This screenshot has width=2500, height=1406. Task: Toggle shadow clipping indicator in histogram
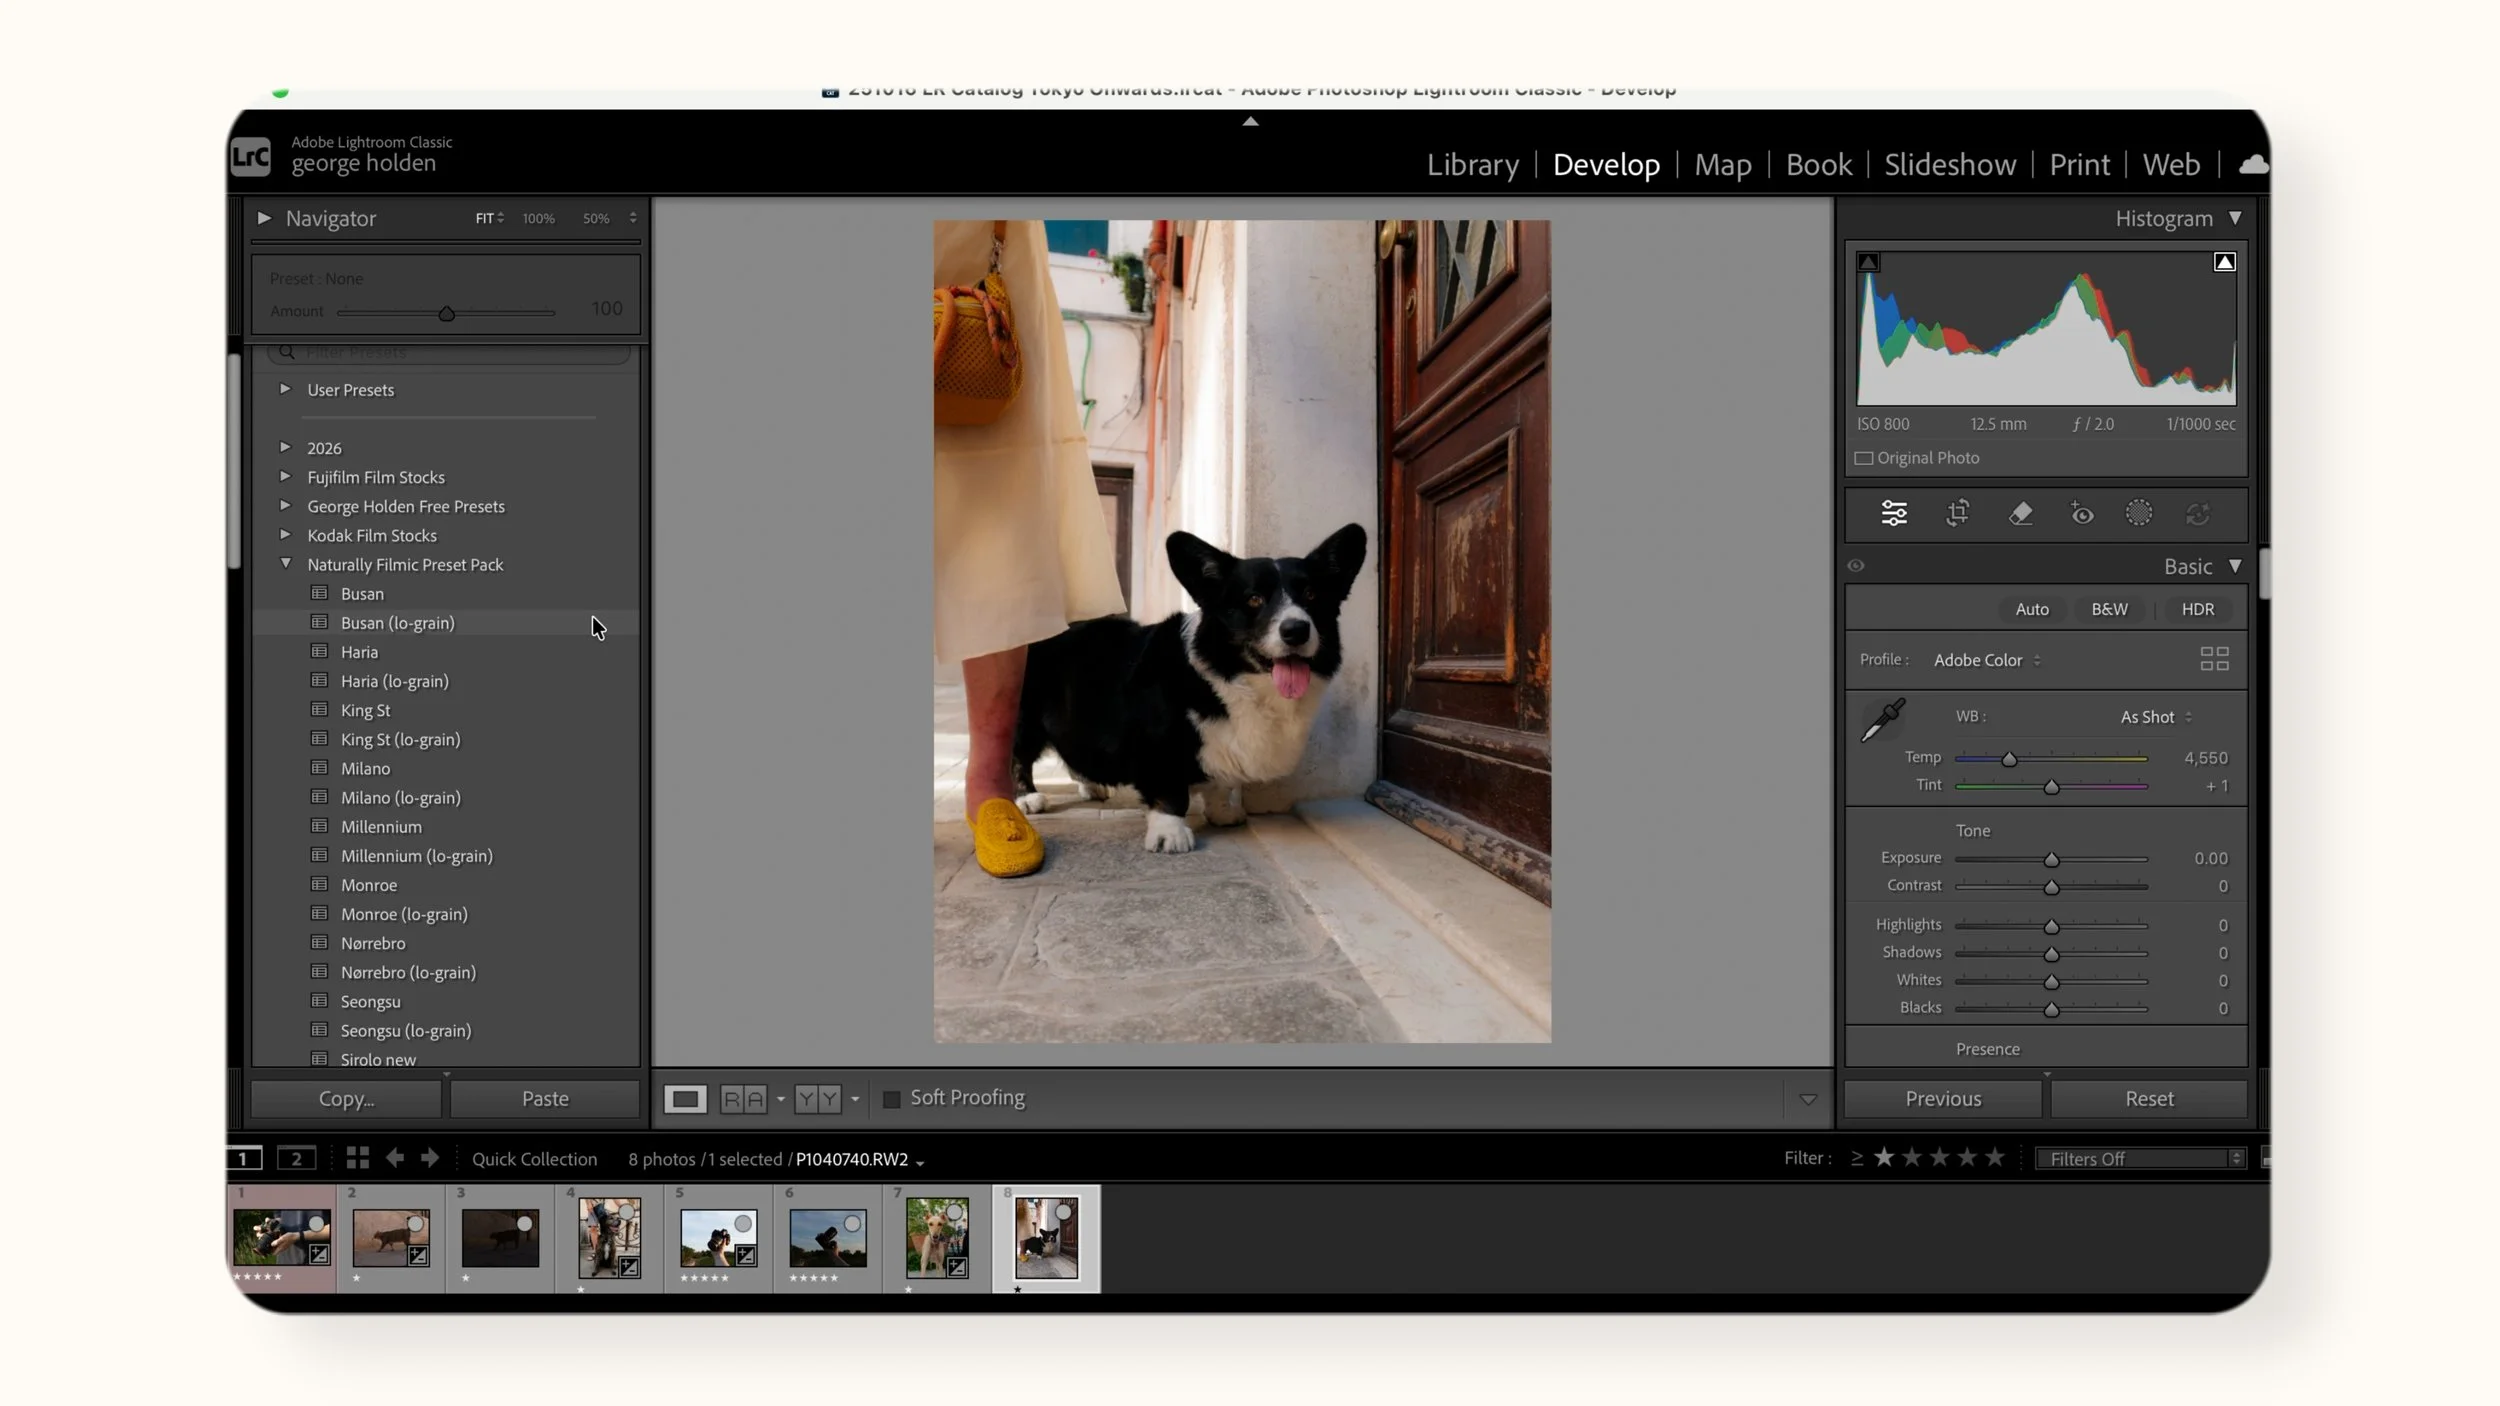pos(1868,262)
